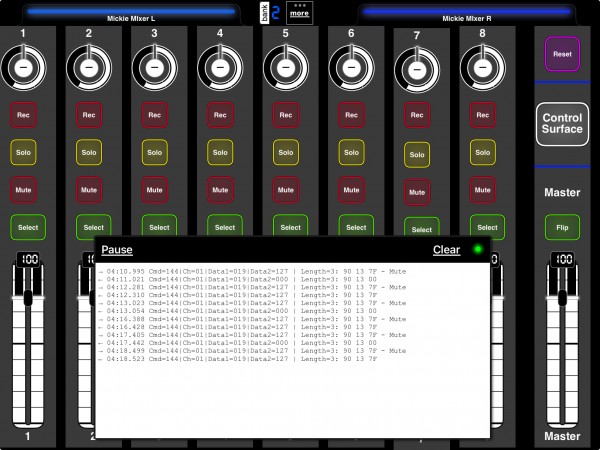This screenshot has height=450, width=600.
Task: Click the green MIDI activity LED
Action: coord(478,249)
